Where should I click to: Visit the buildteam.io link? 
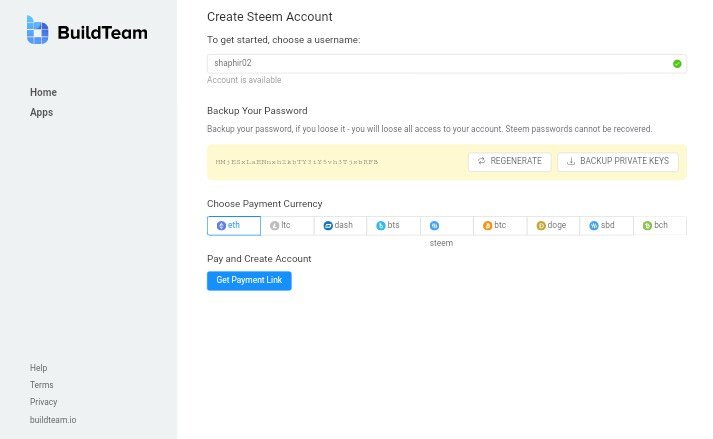tap(53, 420)
